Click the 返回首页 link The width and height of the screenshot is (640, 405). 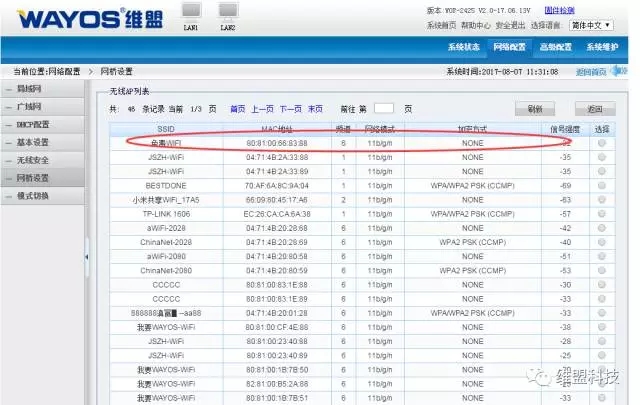pyautogui.click(x=591, y=72)
